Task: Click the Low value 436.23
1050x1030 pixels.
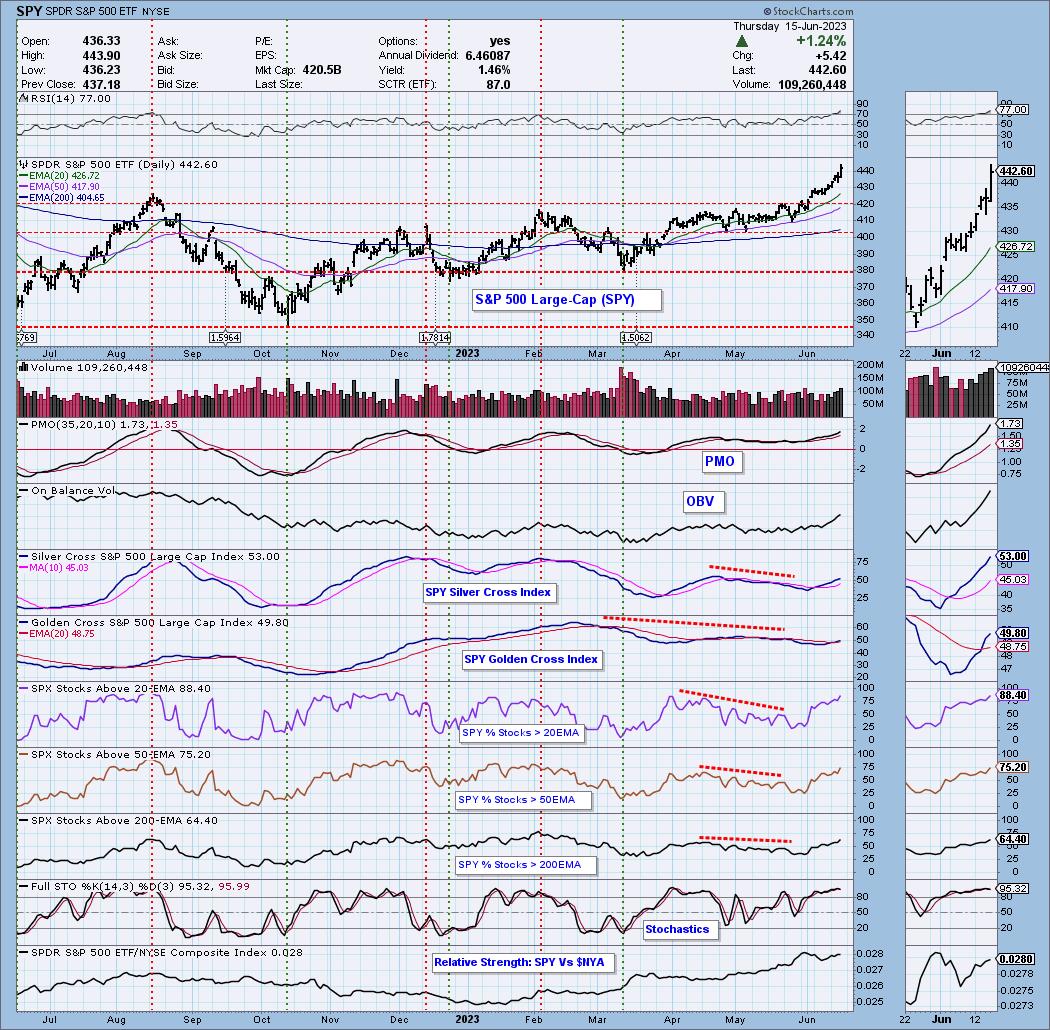Action: point(101,70)
